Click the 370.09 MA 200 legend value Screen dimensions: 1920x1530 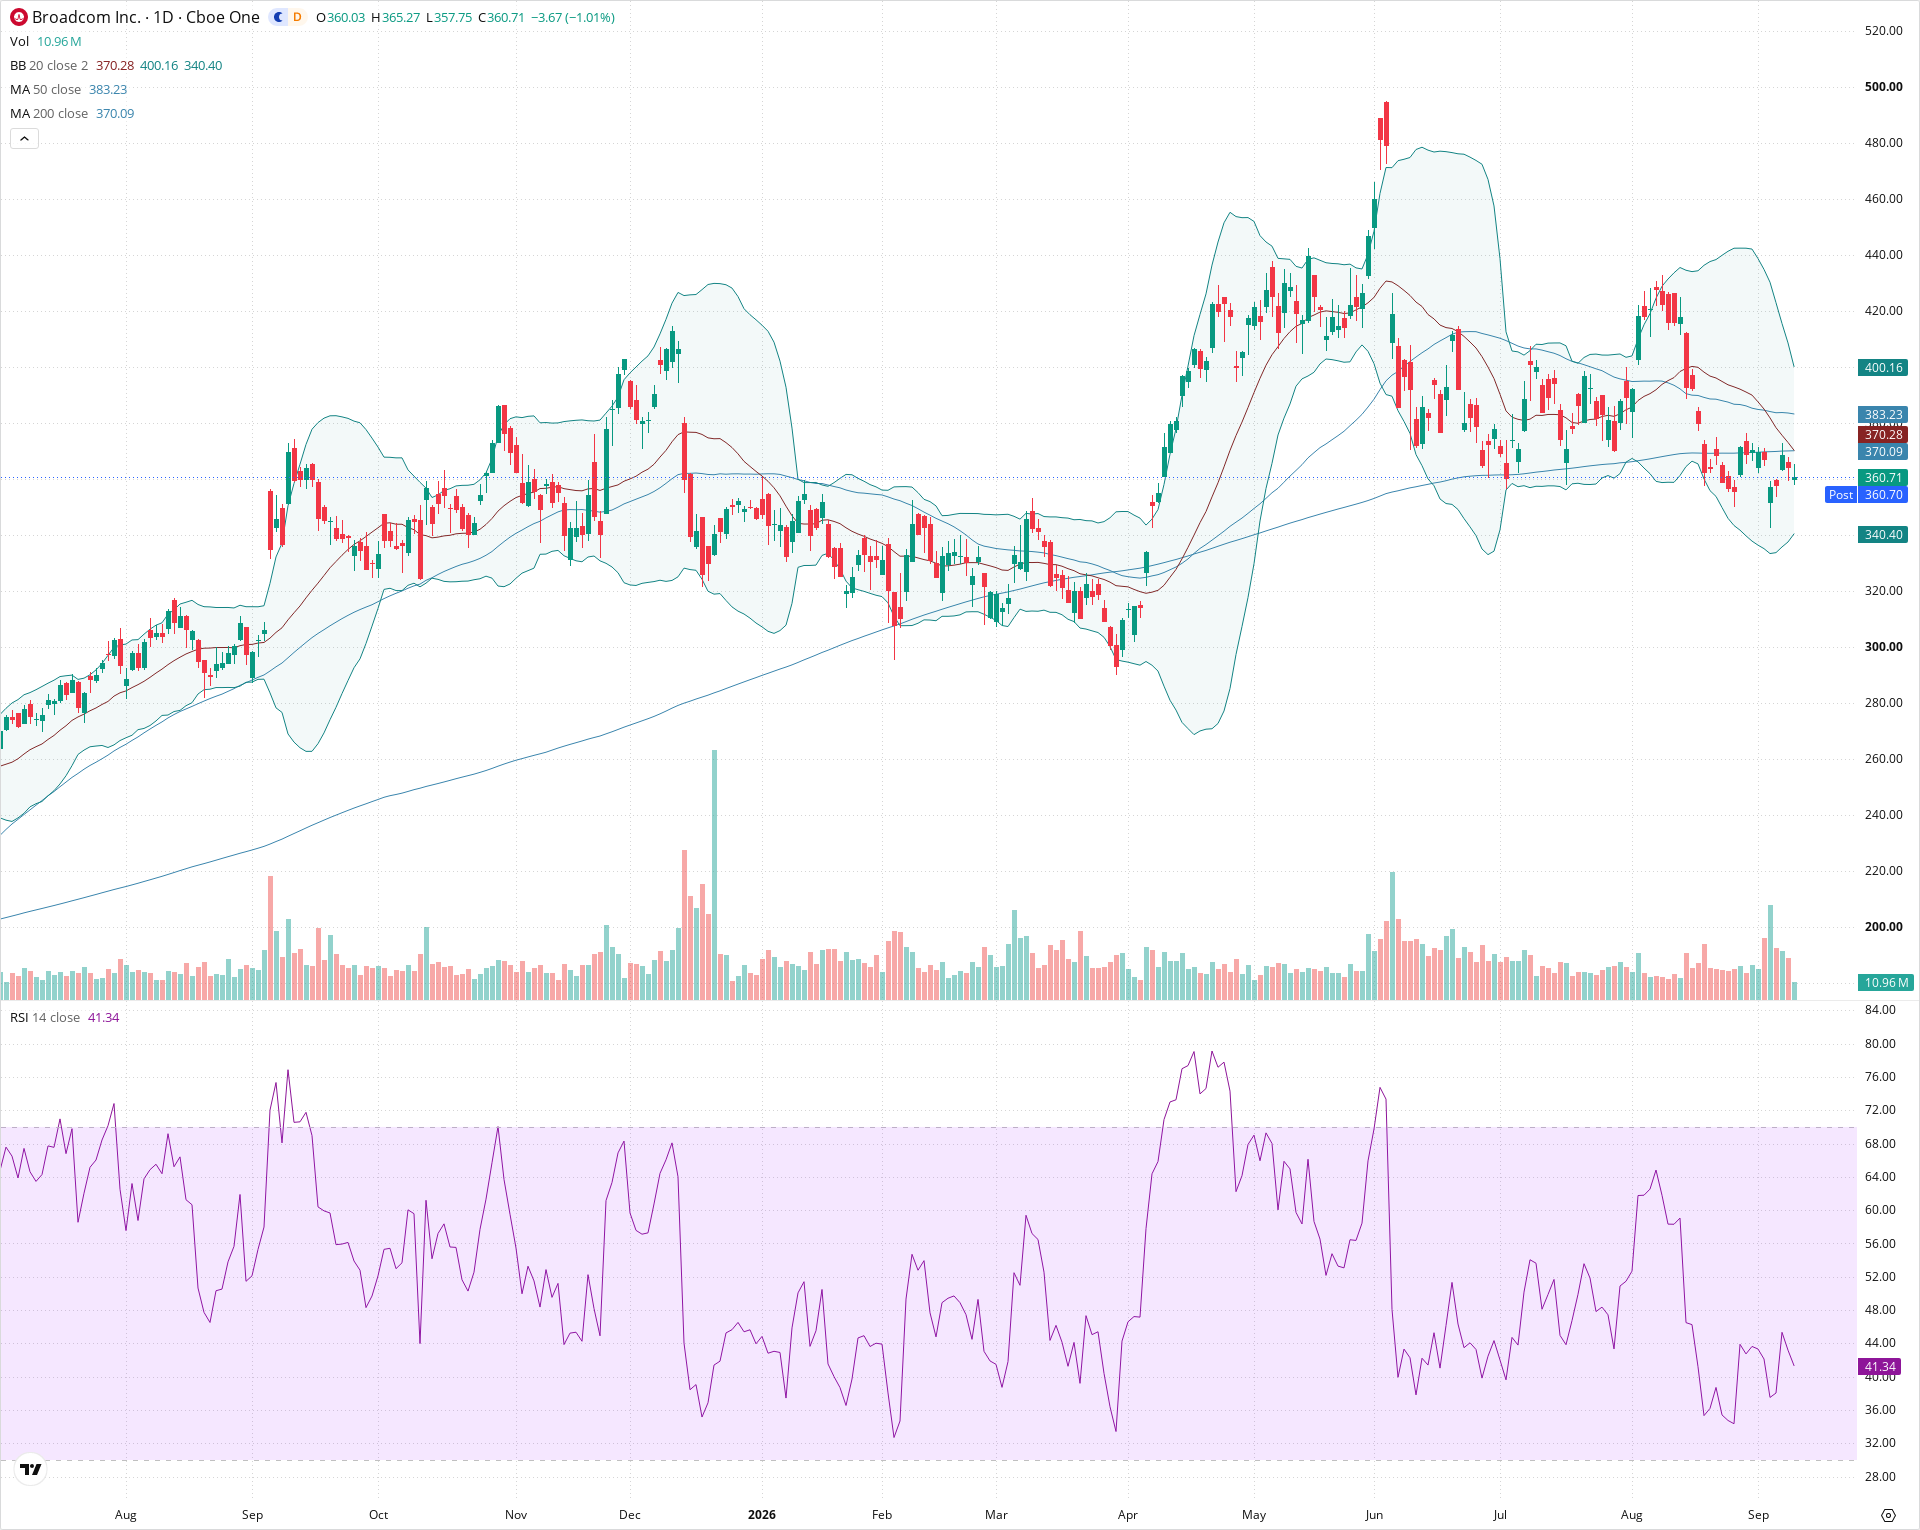tap(115, 113)
